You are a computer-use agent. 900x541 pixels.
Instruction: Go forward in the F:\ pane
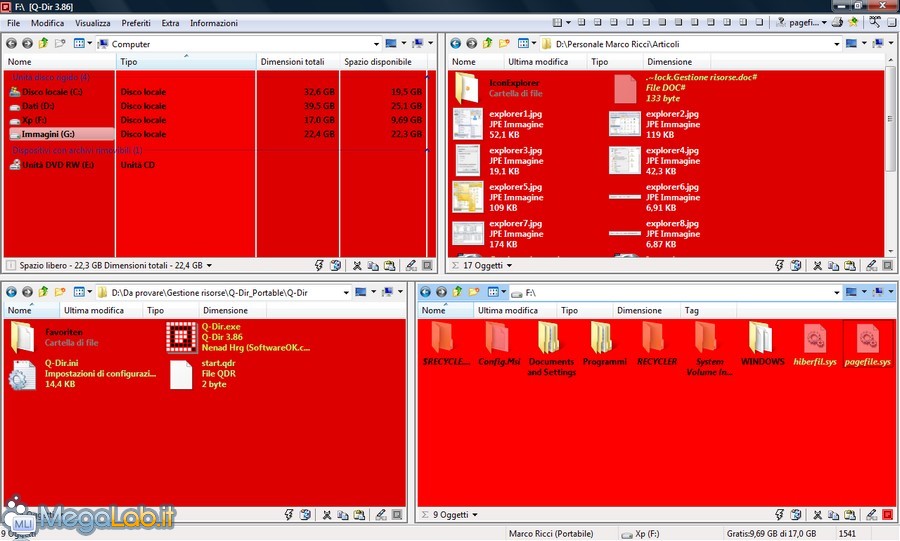(441, 292)
